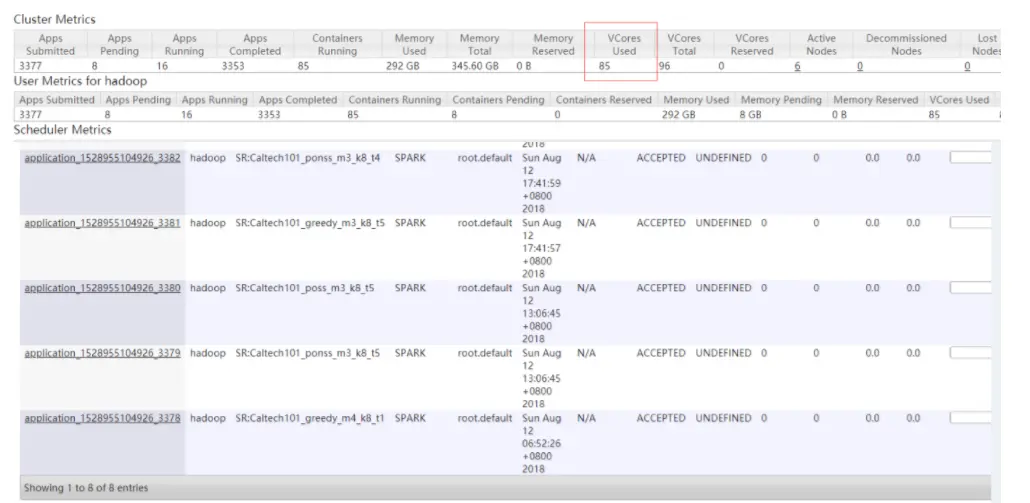Click hadoop user in application 3378 row

[x=208, y=418]
